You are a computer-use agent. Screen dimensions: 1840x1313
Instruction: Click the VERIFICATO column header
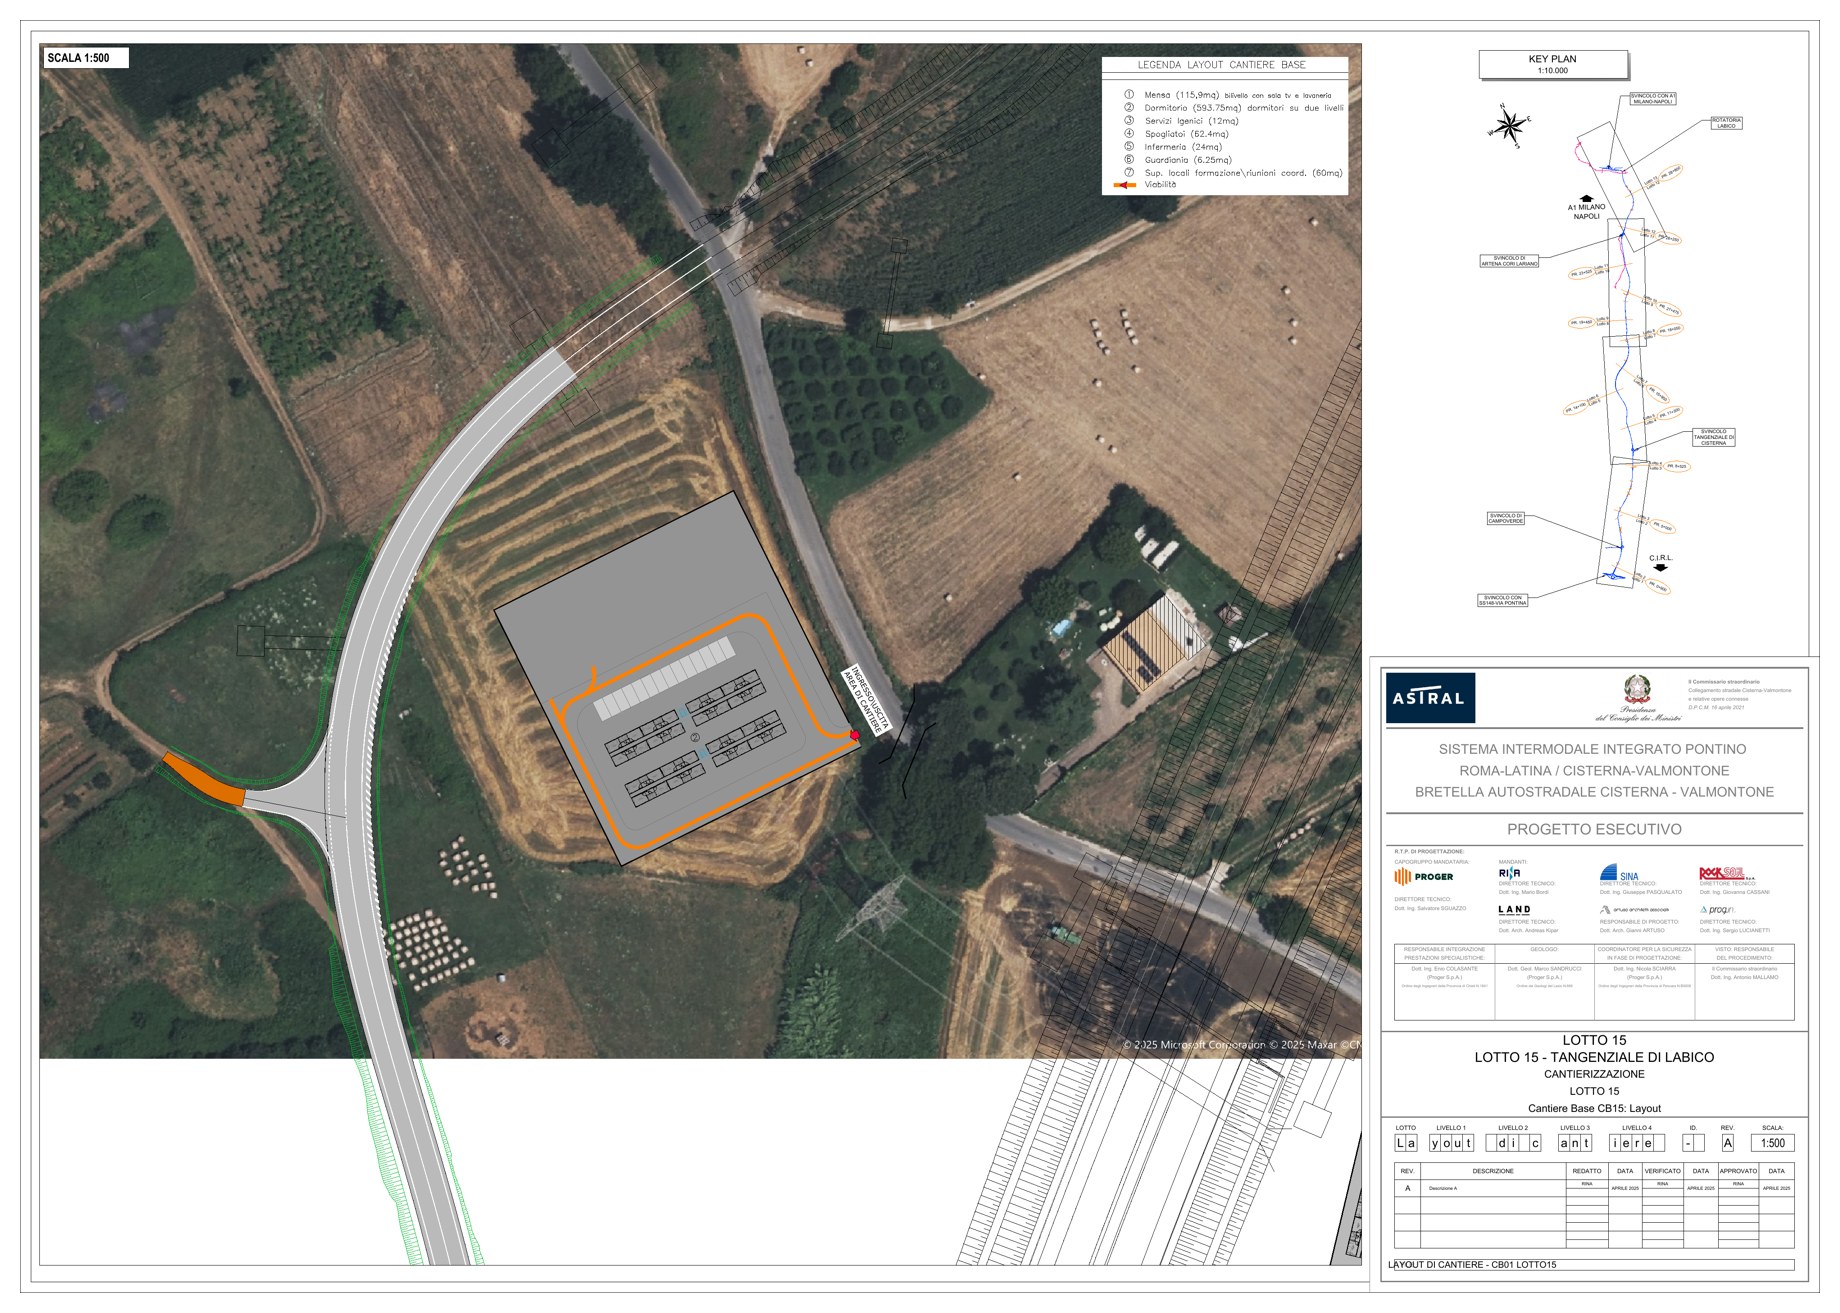coord(1662,1171)
